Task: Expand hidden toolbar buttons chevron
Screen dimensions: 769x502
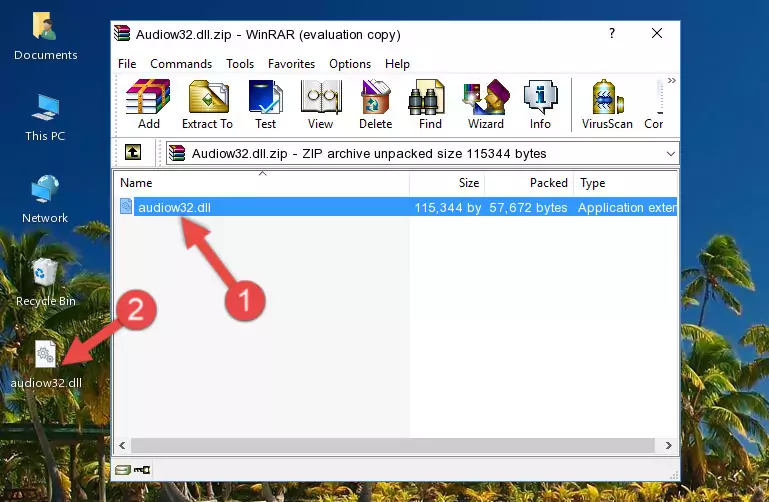Action: (x=671, y=80)
